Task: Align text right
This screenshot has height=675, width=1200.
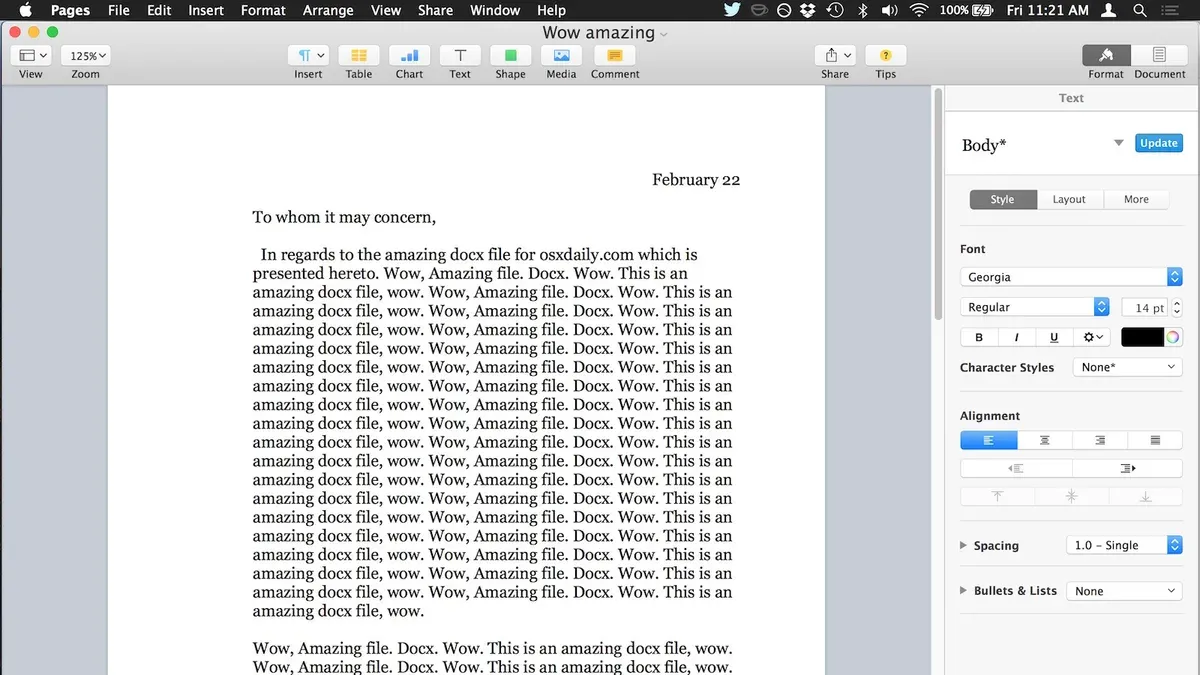Action: click(1100, 440)
